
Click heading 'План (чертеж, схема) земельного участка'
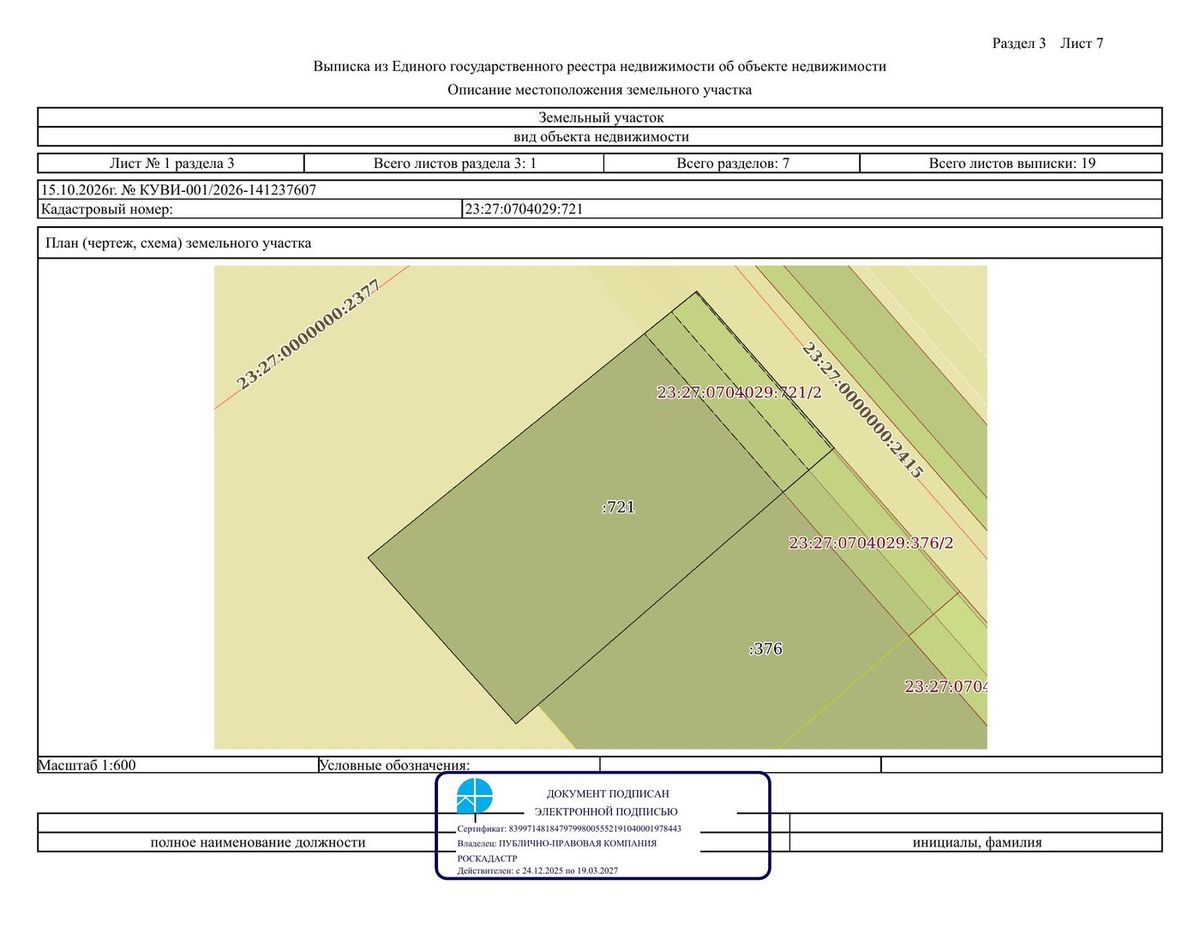point(176,243)
